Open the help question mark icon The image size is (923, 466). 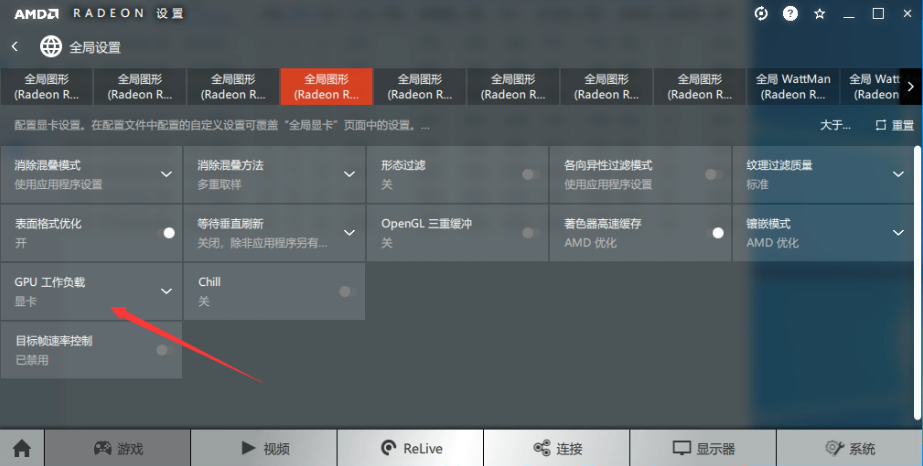(790, 14)
